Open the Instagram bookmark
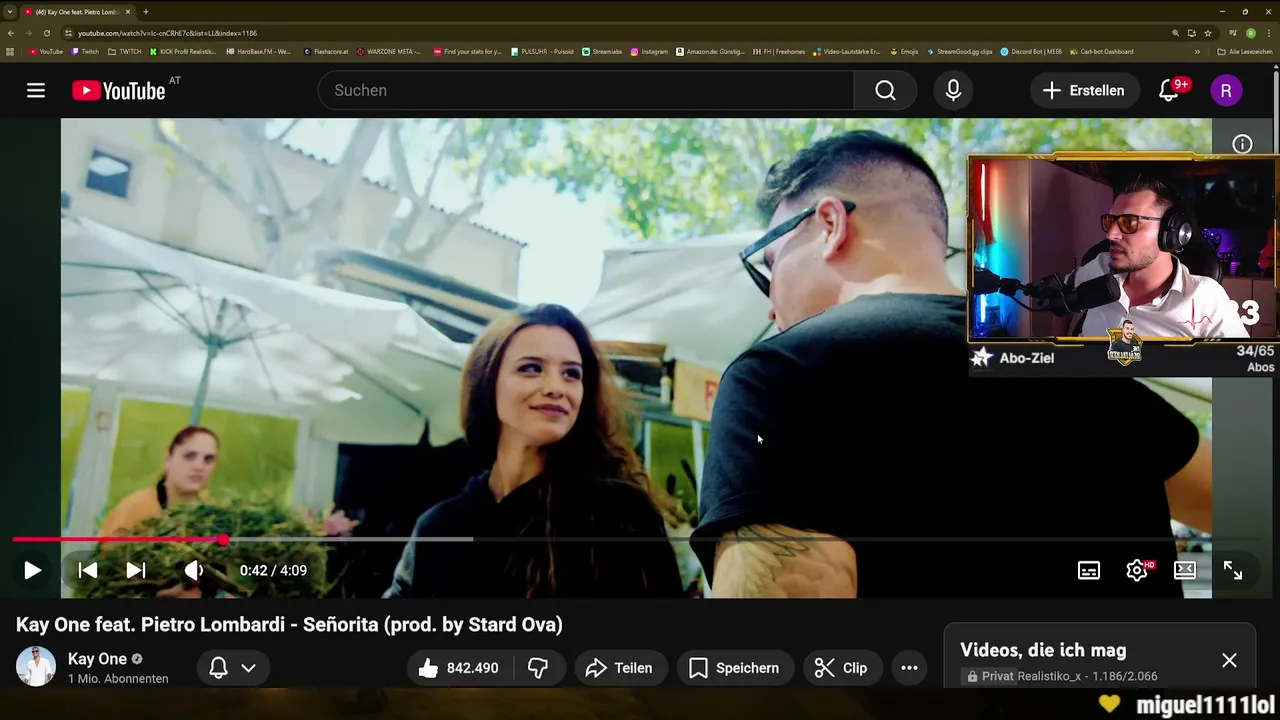 coord(649,52)
